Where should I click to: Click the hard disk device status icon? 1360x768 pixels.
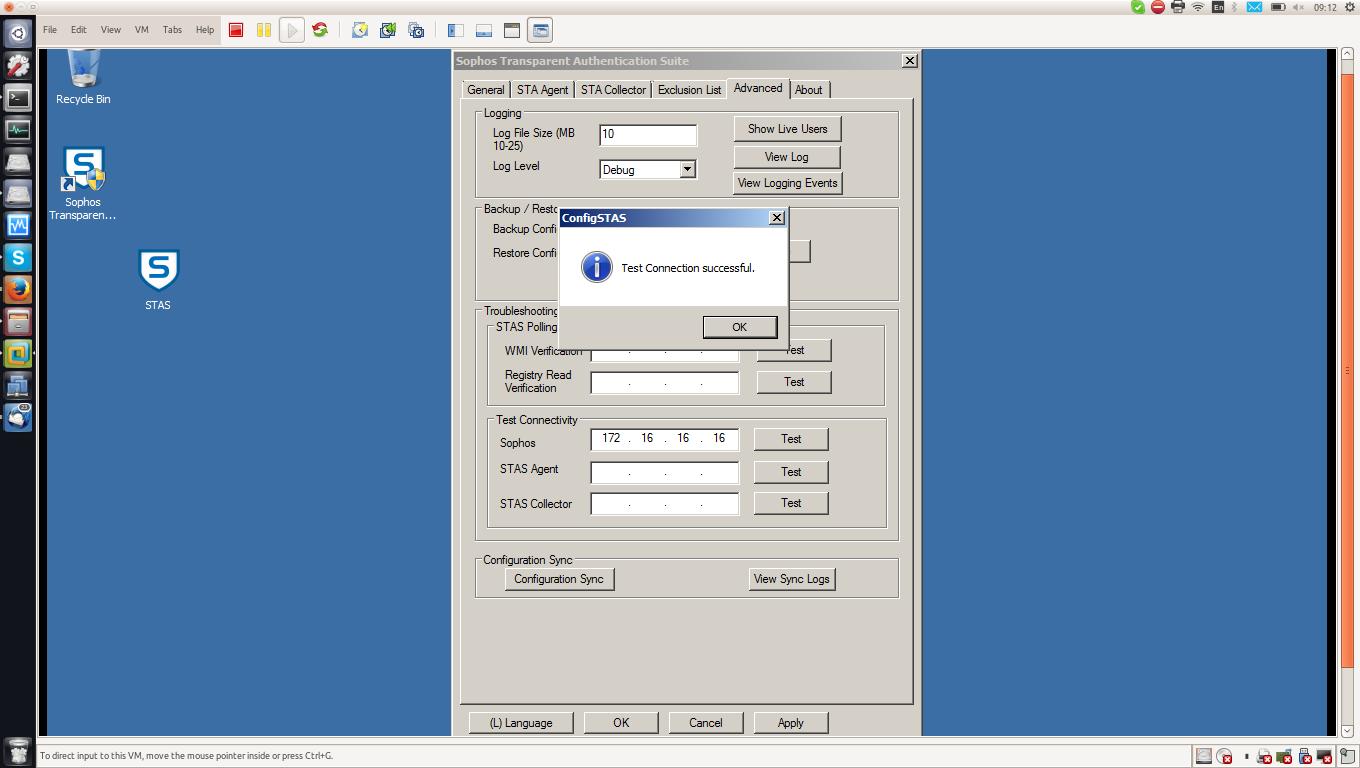click(1204, 756)
